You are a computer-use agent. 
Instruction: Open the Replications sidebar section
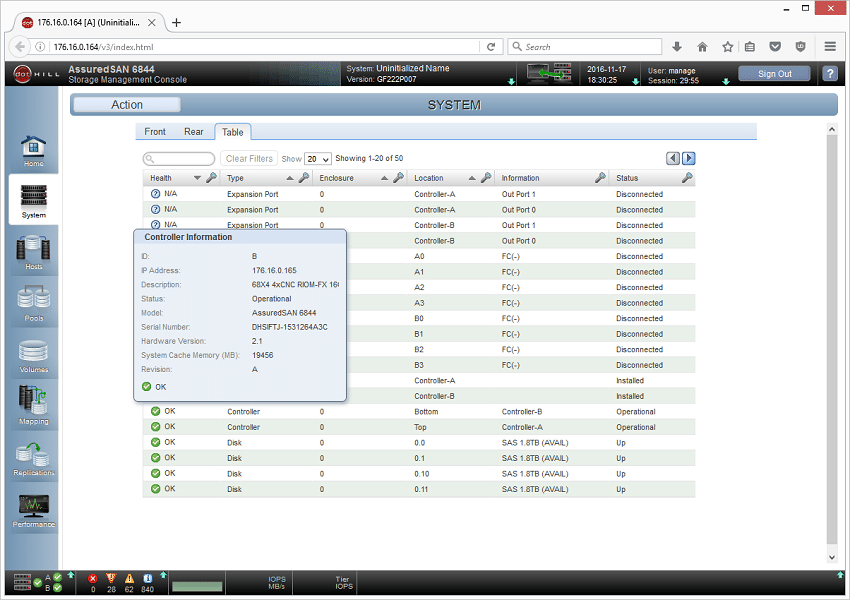click(x=33, y=460)
